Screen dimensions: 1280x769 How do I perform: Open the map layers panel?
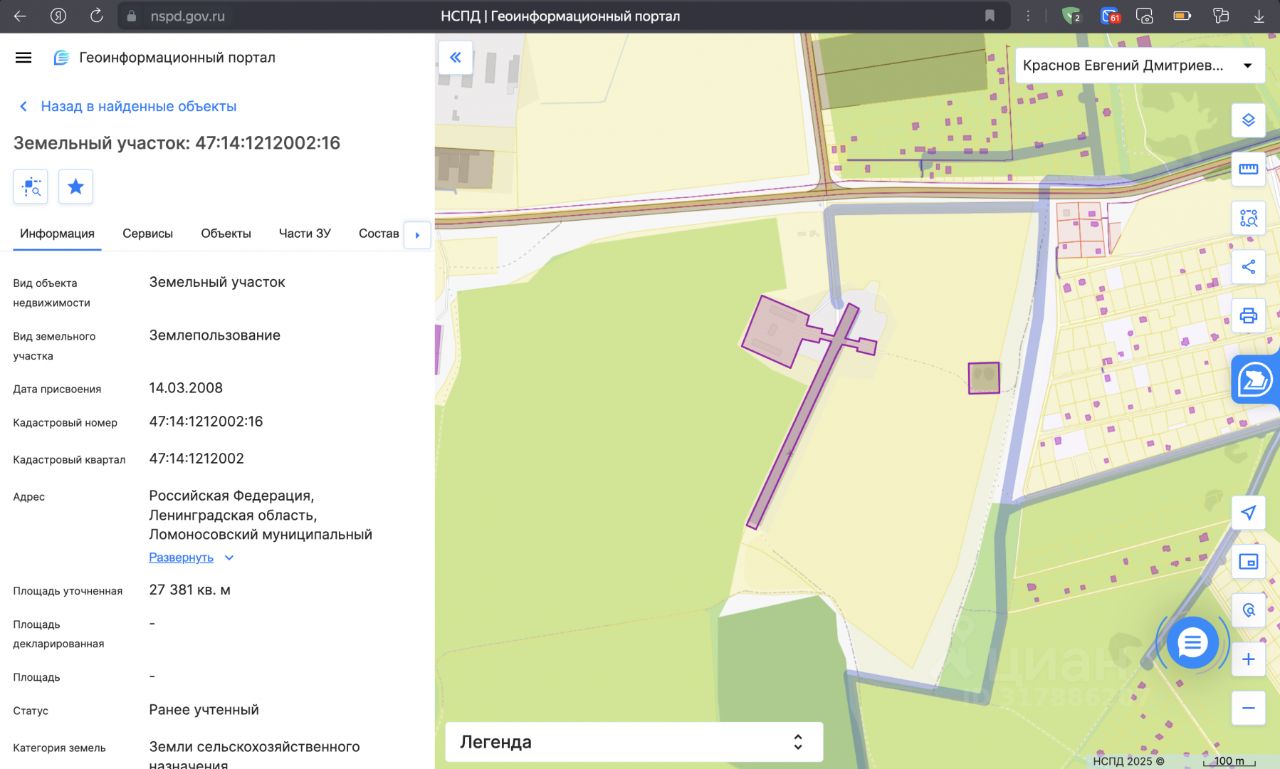(1248, 121)
